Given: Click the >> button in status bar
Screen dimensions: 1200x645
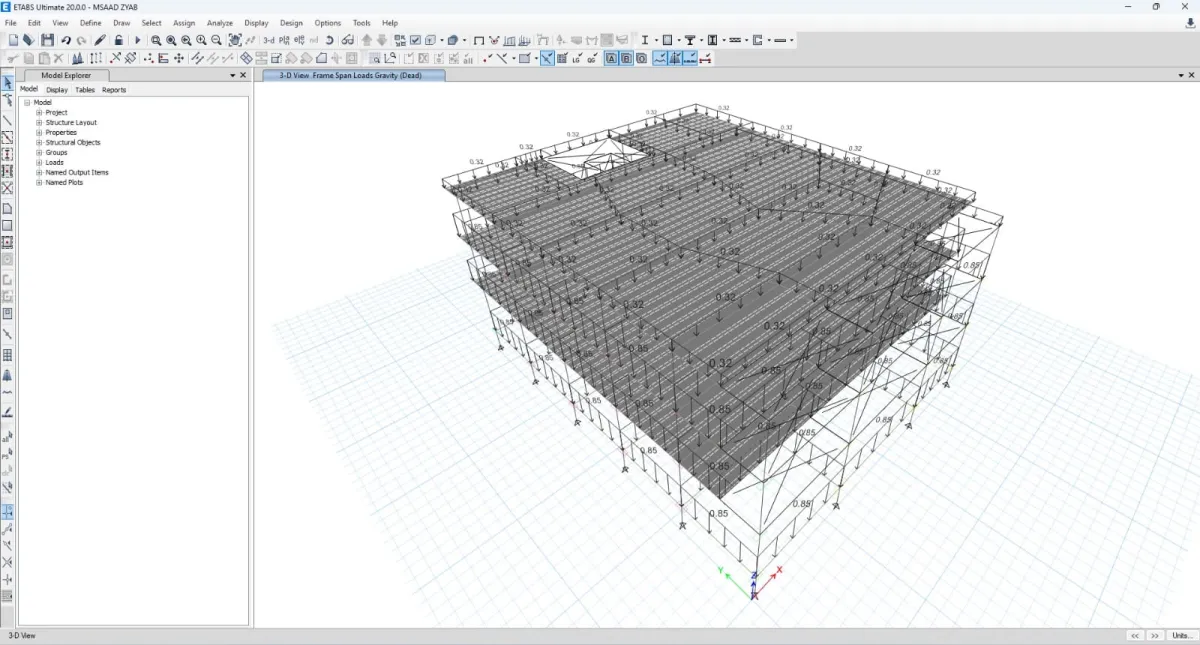Looking at the screenshot, I should pos(1156,636).
